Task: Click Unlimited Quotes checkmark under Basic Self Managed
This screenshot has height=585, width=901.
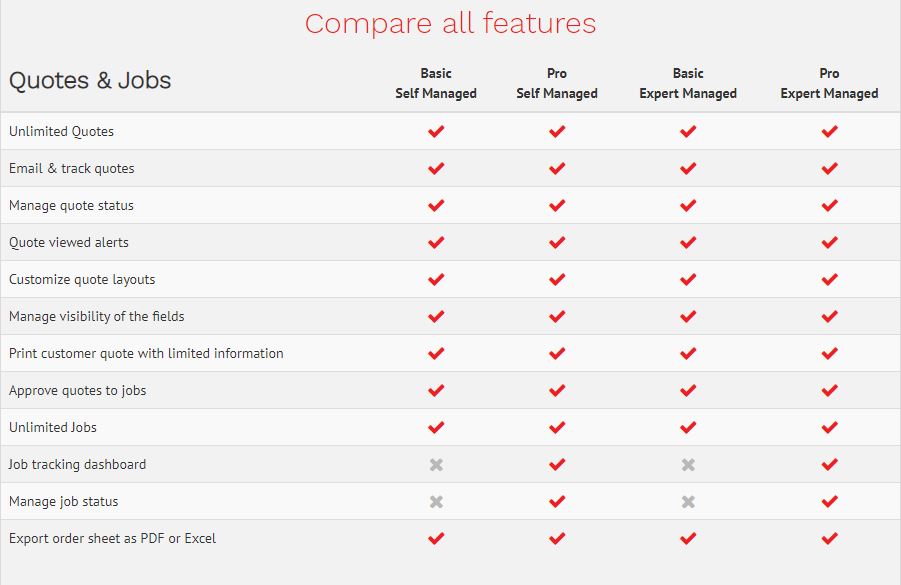Action: coord(436,131)
